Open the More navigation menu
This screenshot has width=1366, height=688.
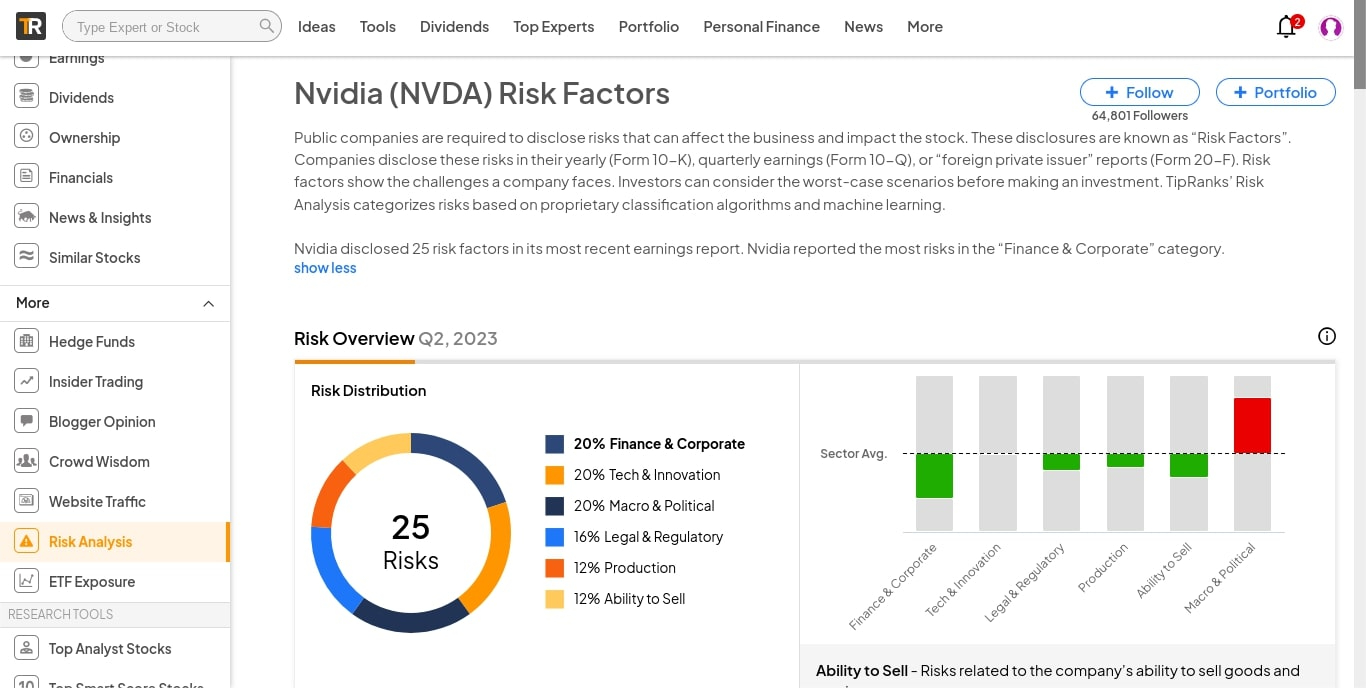924,27
